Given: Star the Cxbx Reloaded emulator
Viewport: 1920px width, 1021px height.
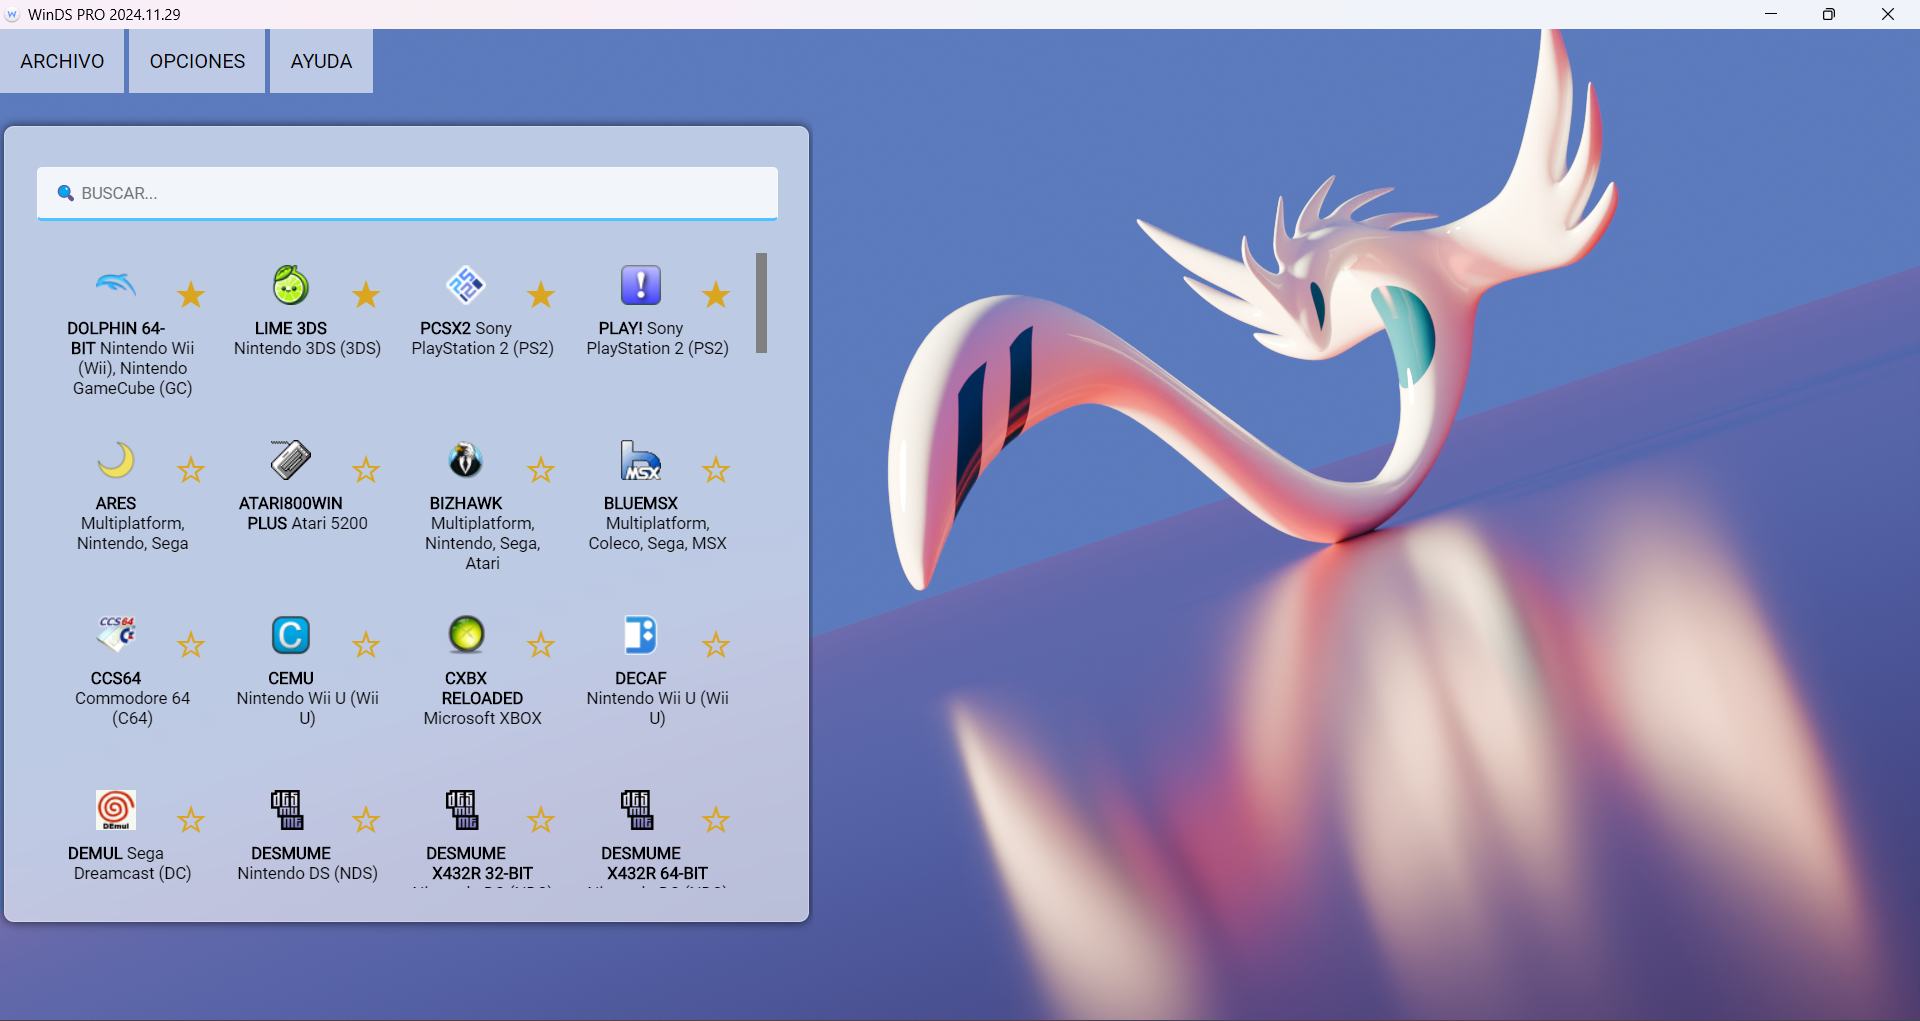Looking at the screenshot, I should 541,645.
